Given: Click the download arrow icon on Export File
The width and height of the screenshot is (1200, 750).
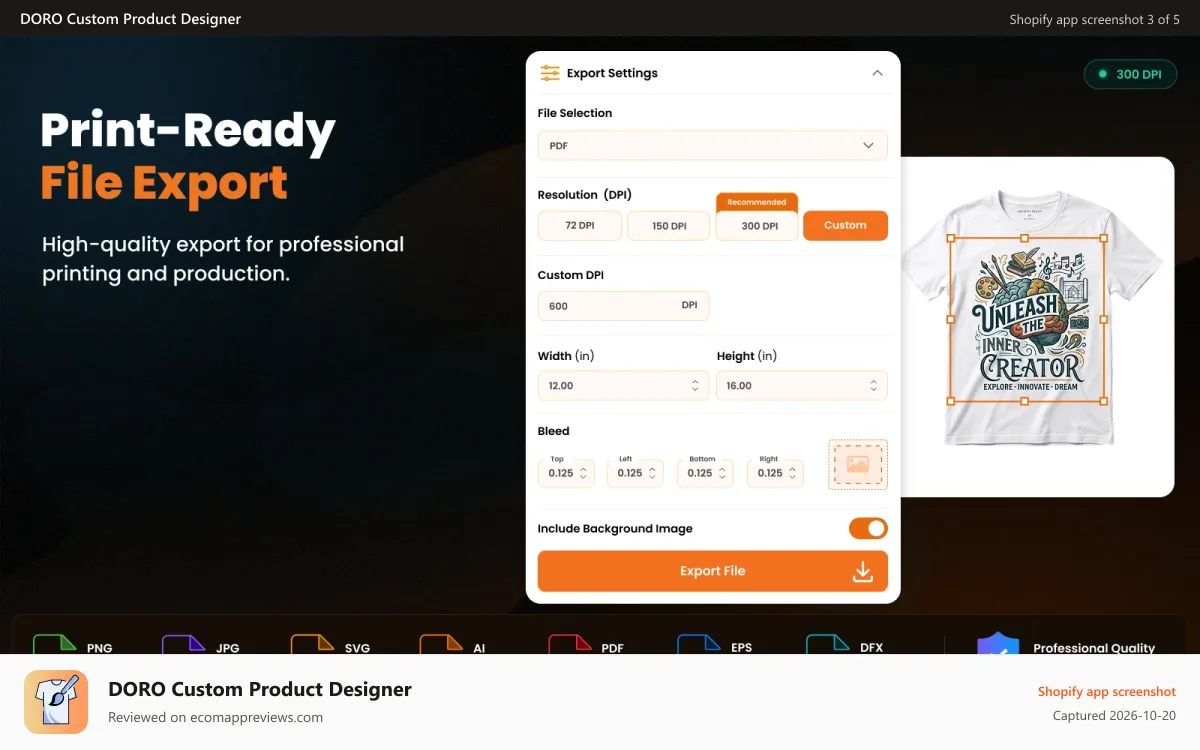Looking at the screenshot, I should pyautogui.click(x=862, y=571).
